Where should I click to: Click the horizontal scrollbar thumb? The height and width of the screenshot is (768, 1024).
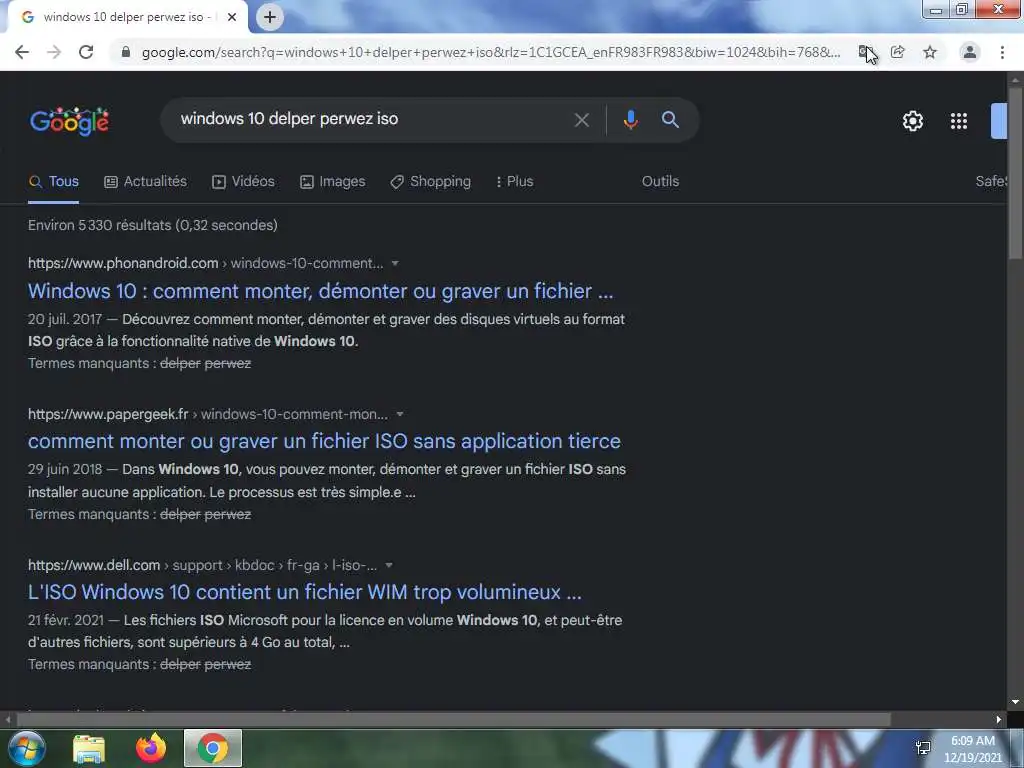point(454,720)
